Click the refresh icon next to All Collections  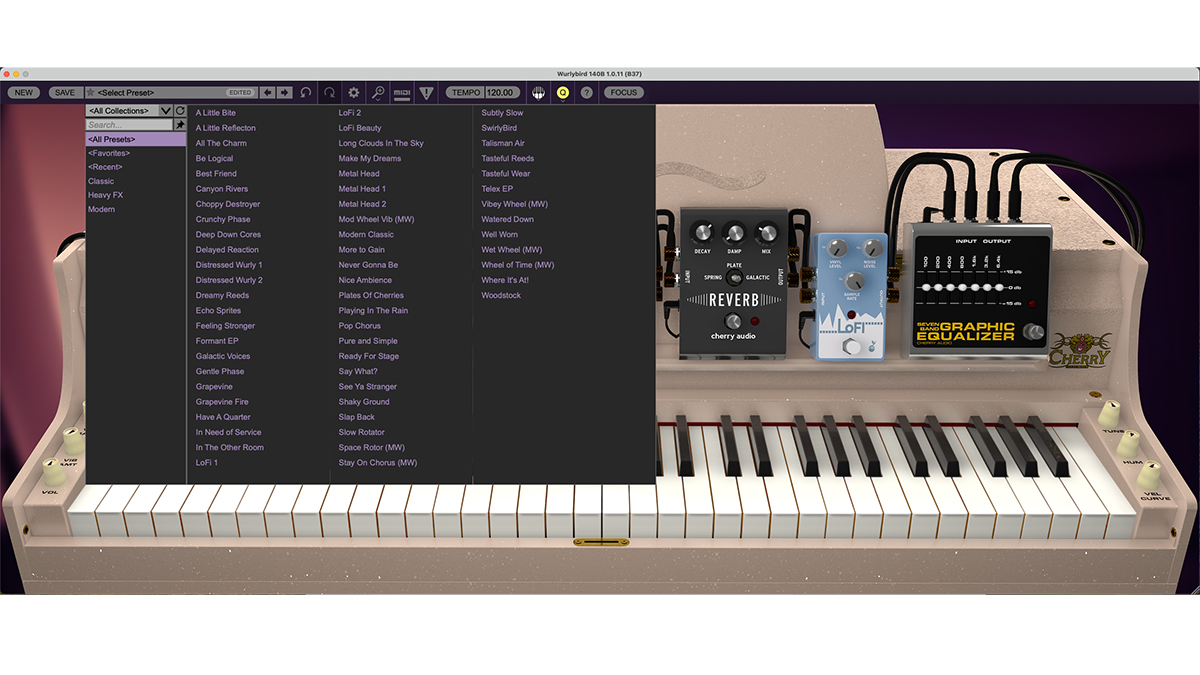(x=180, y=110)
